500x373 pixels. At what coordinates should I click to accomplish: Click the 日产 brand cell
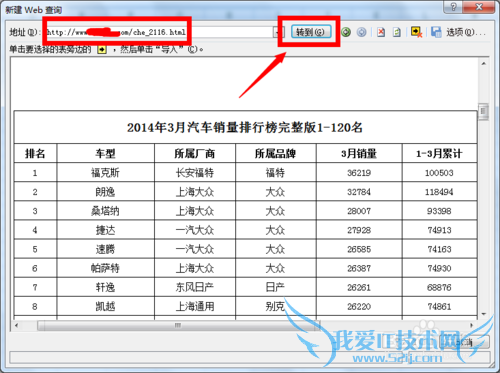[x=275, y=287]
